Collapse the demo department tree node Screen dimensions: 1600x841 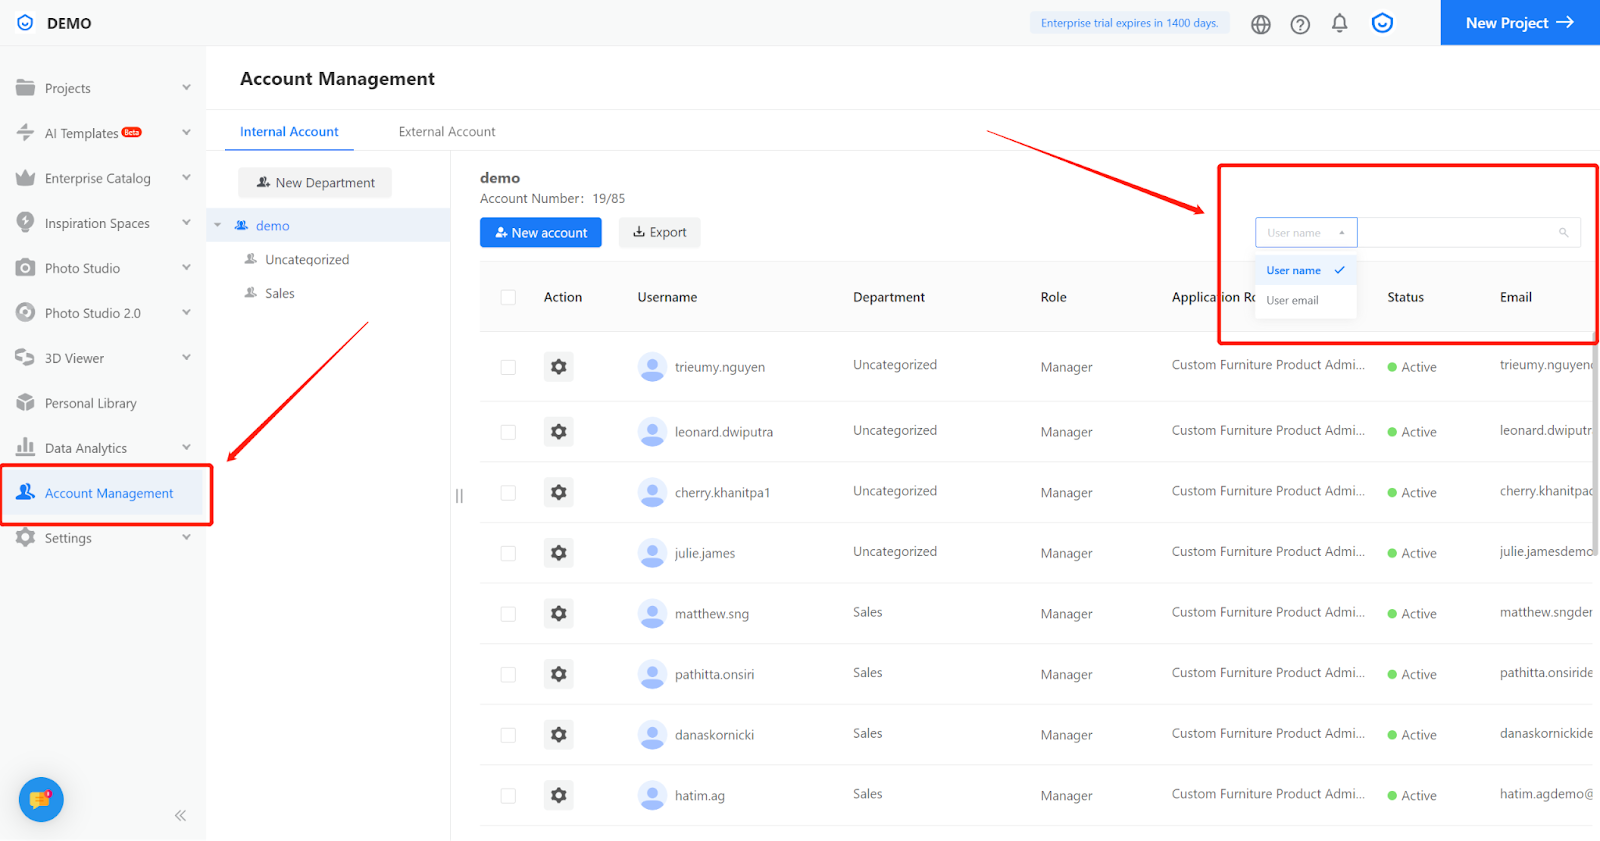tap(218, 226)
